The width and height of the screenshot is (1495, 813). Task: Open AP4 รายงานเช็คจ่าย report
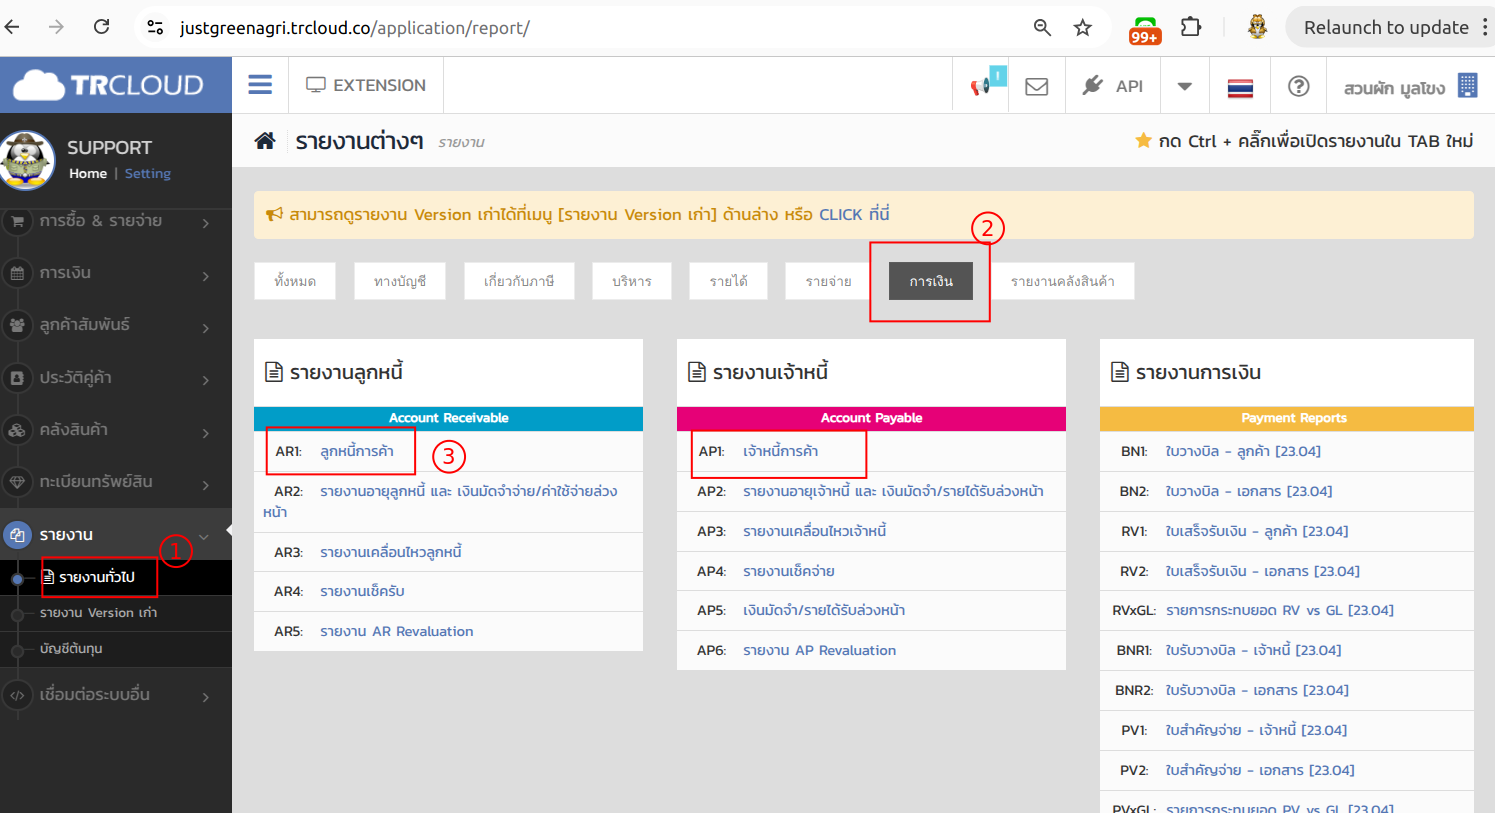[789, 571]
